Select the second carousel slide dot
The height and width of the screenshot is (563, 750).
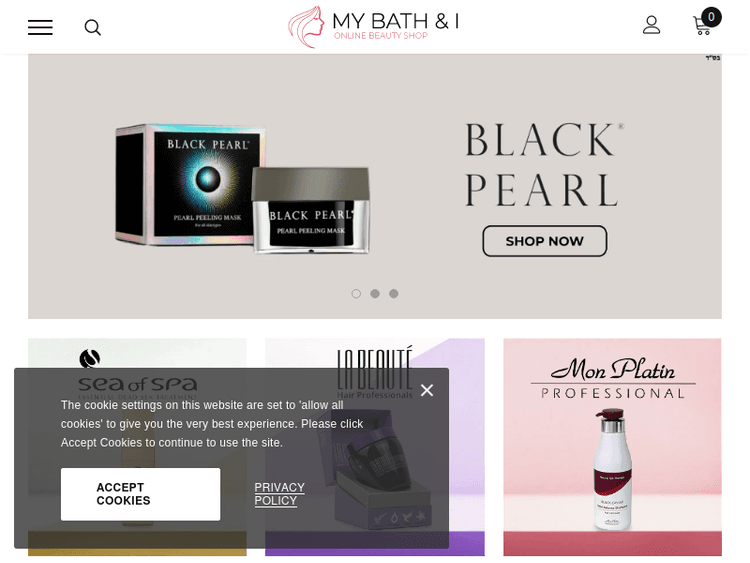click(375, 294)
